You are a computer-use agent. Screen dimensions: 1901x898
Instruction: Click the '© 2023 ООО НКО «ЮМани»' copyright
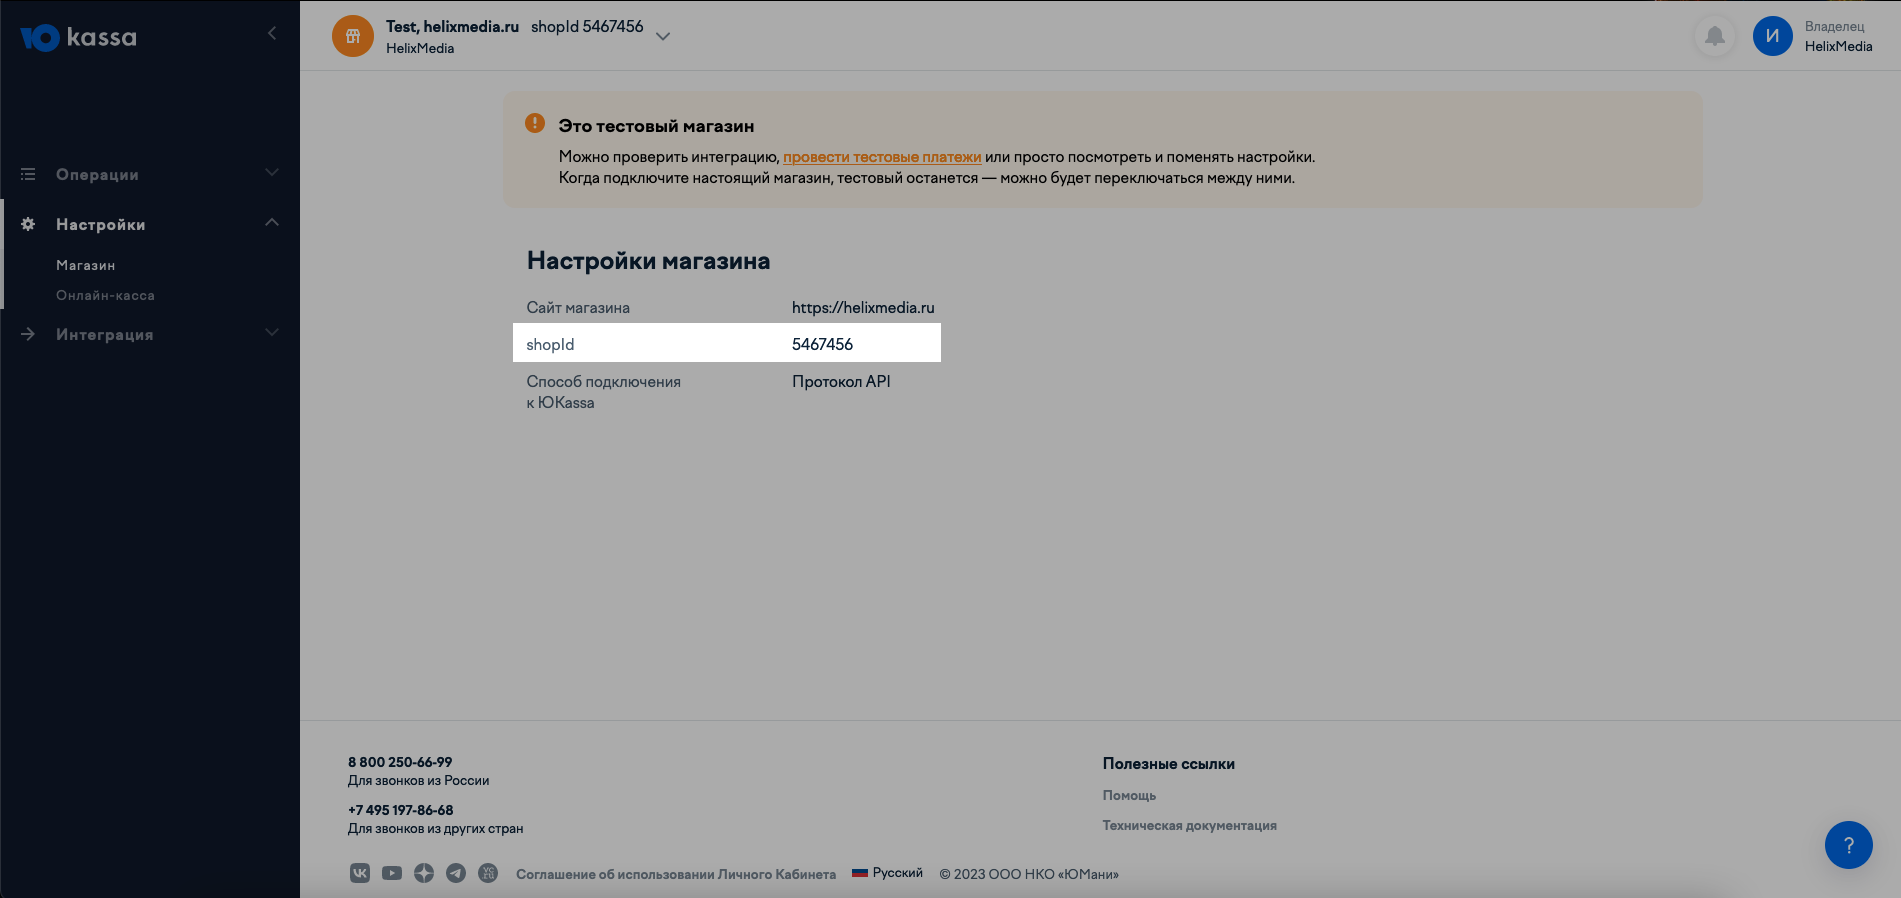[1029, 874]
